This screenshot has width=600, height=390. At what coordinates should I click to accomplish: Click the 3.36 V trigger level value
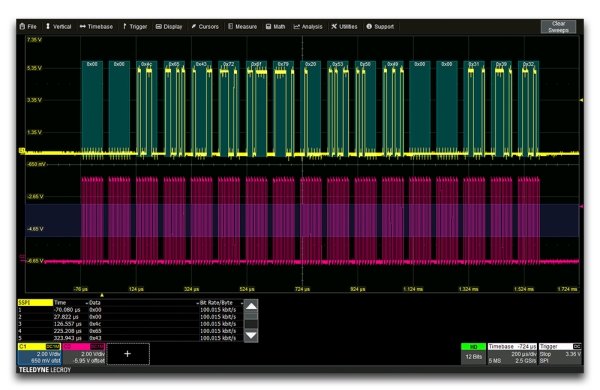[573, 354]
